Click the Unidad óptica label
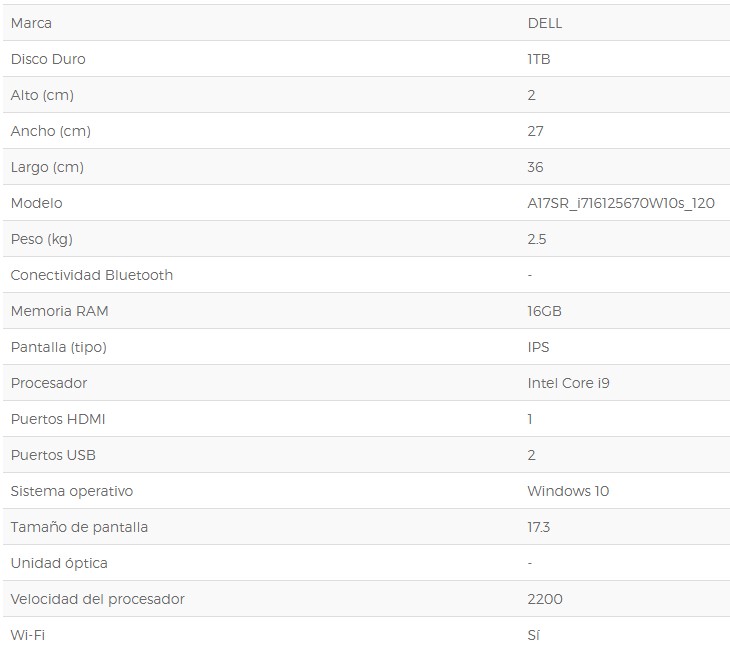The height and width of the screenshot is (663, 730). click(x=59, y=563)
